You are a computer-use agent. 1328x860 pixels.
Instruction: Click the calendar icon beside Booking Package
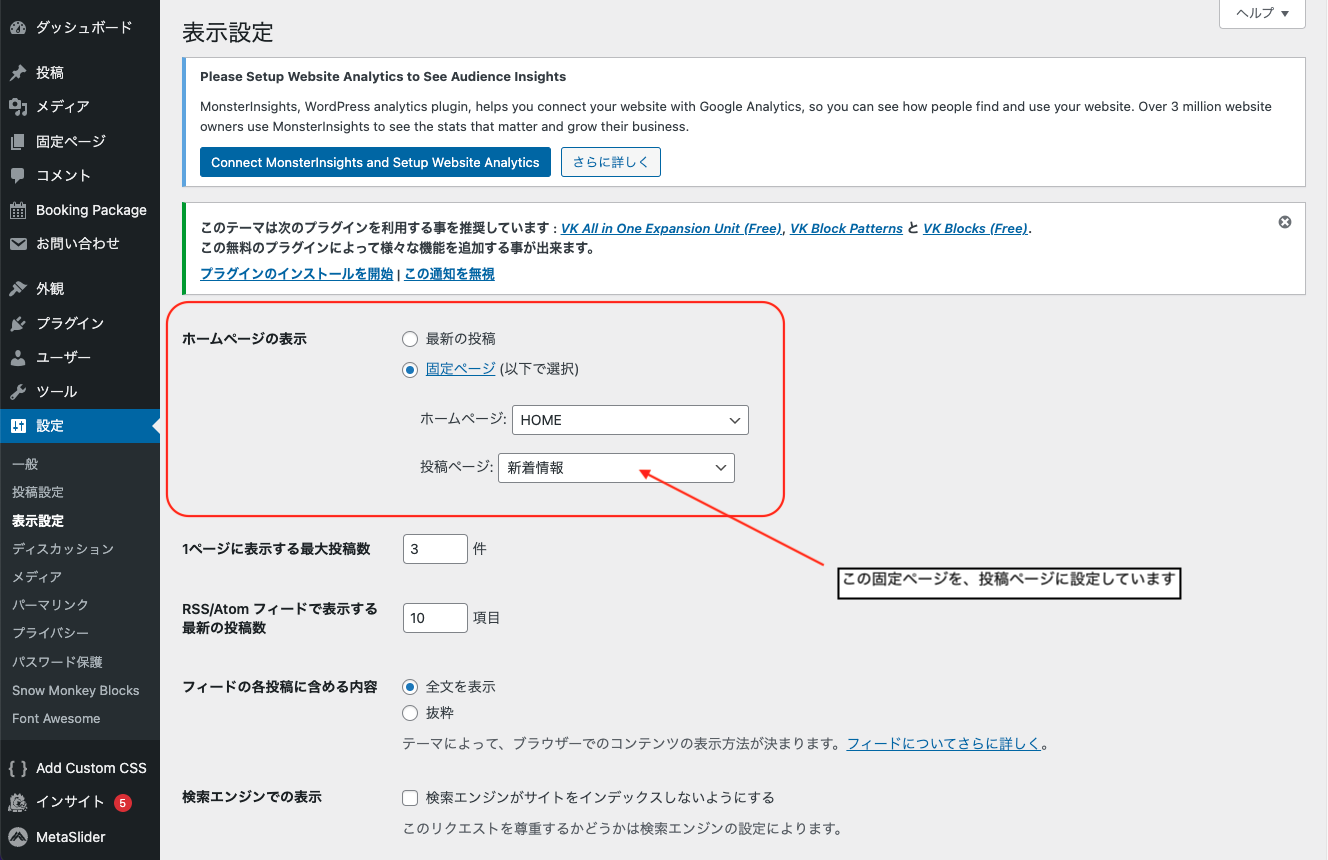tap(18, 210)
